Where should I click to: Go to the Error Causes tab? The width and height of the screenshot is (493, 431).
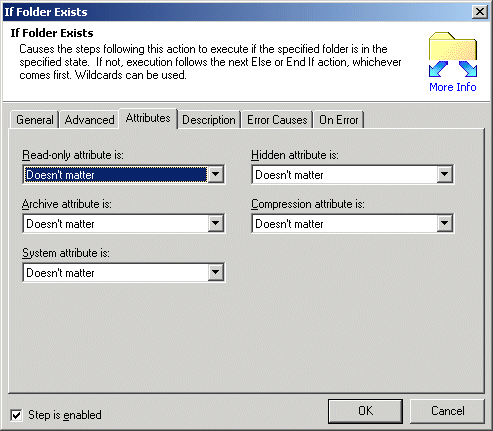(277, 120)
